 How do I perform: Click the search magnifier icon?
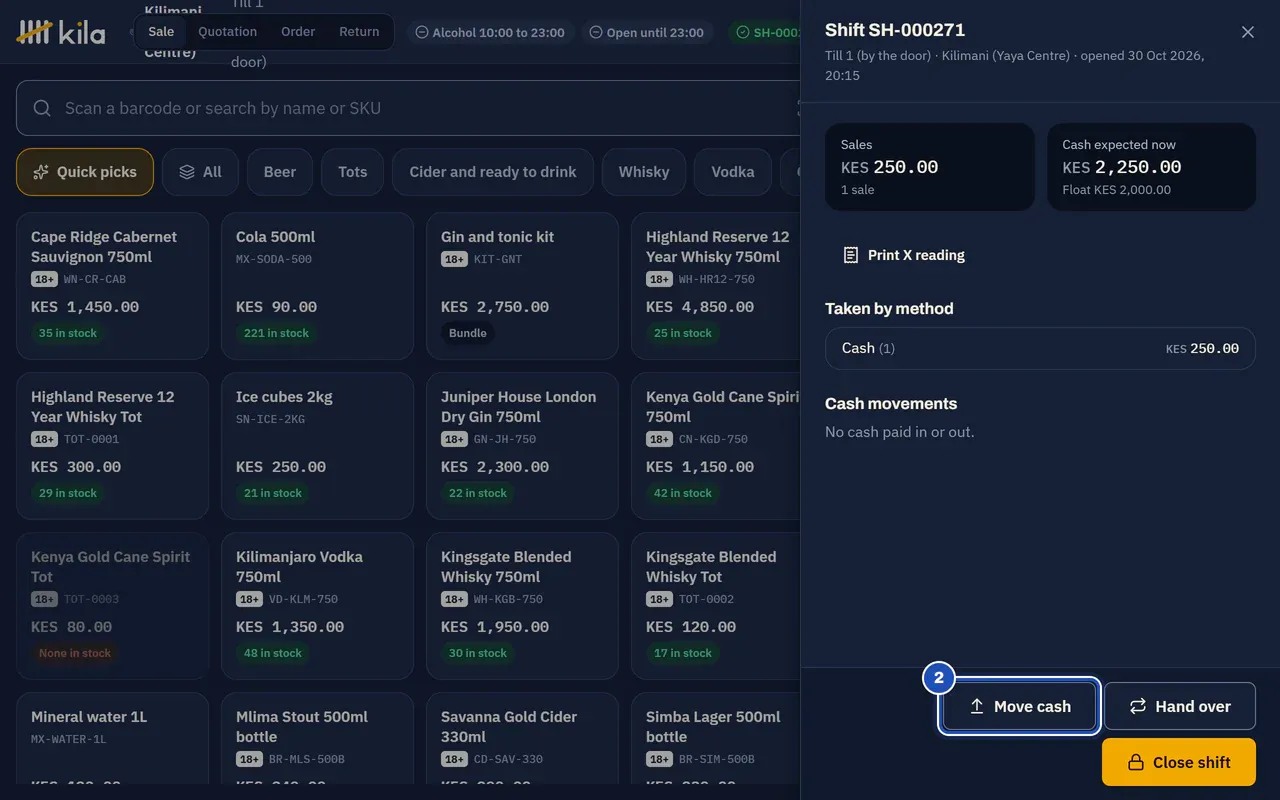(x=42, y=108)
